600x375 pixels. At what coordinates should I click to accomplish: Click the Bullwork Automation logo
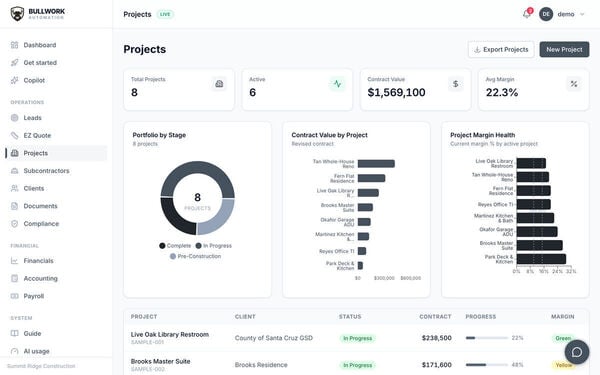pos(37,14)
